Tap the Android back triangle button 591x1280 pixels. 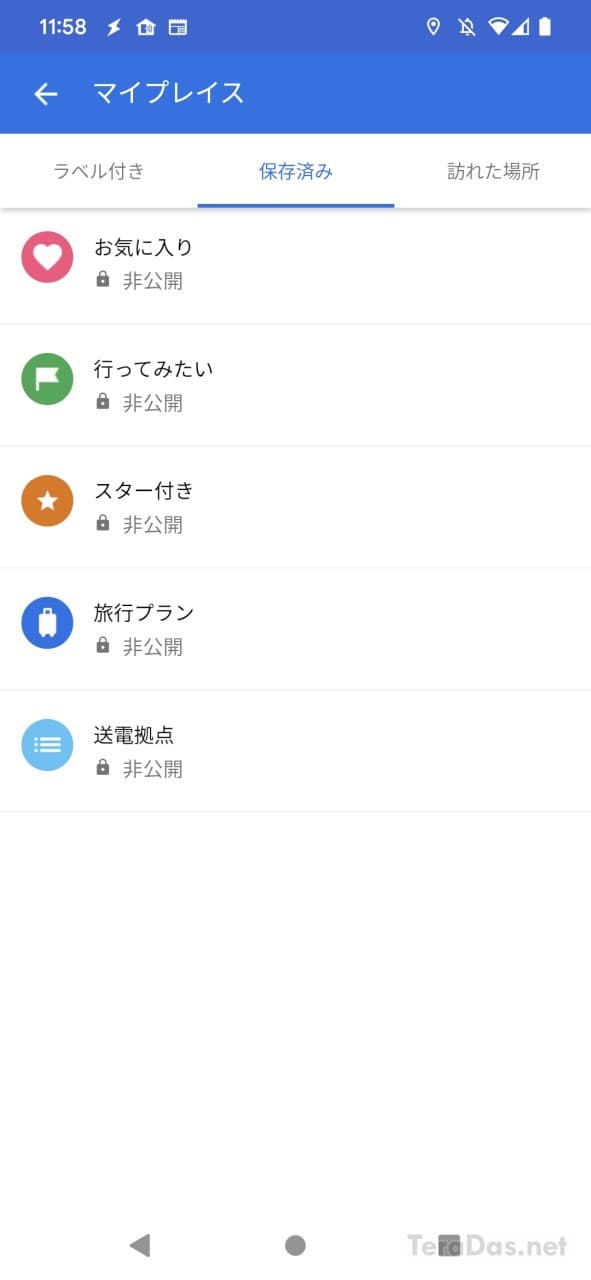[140, 1245]
